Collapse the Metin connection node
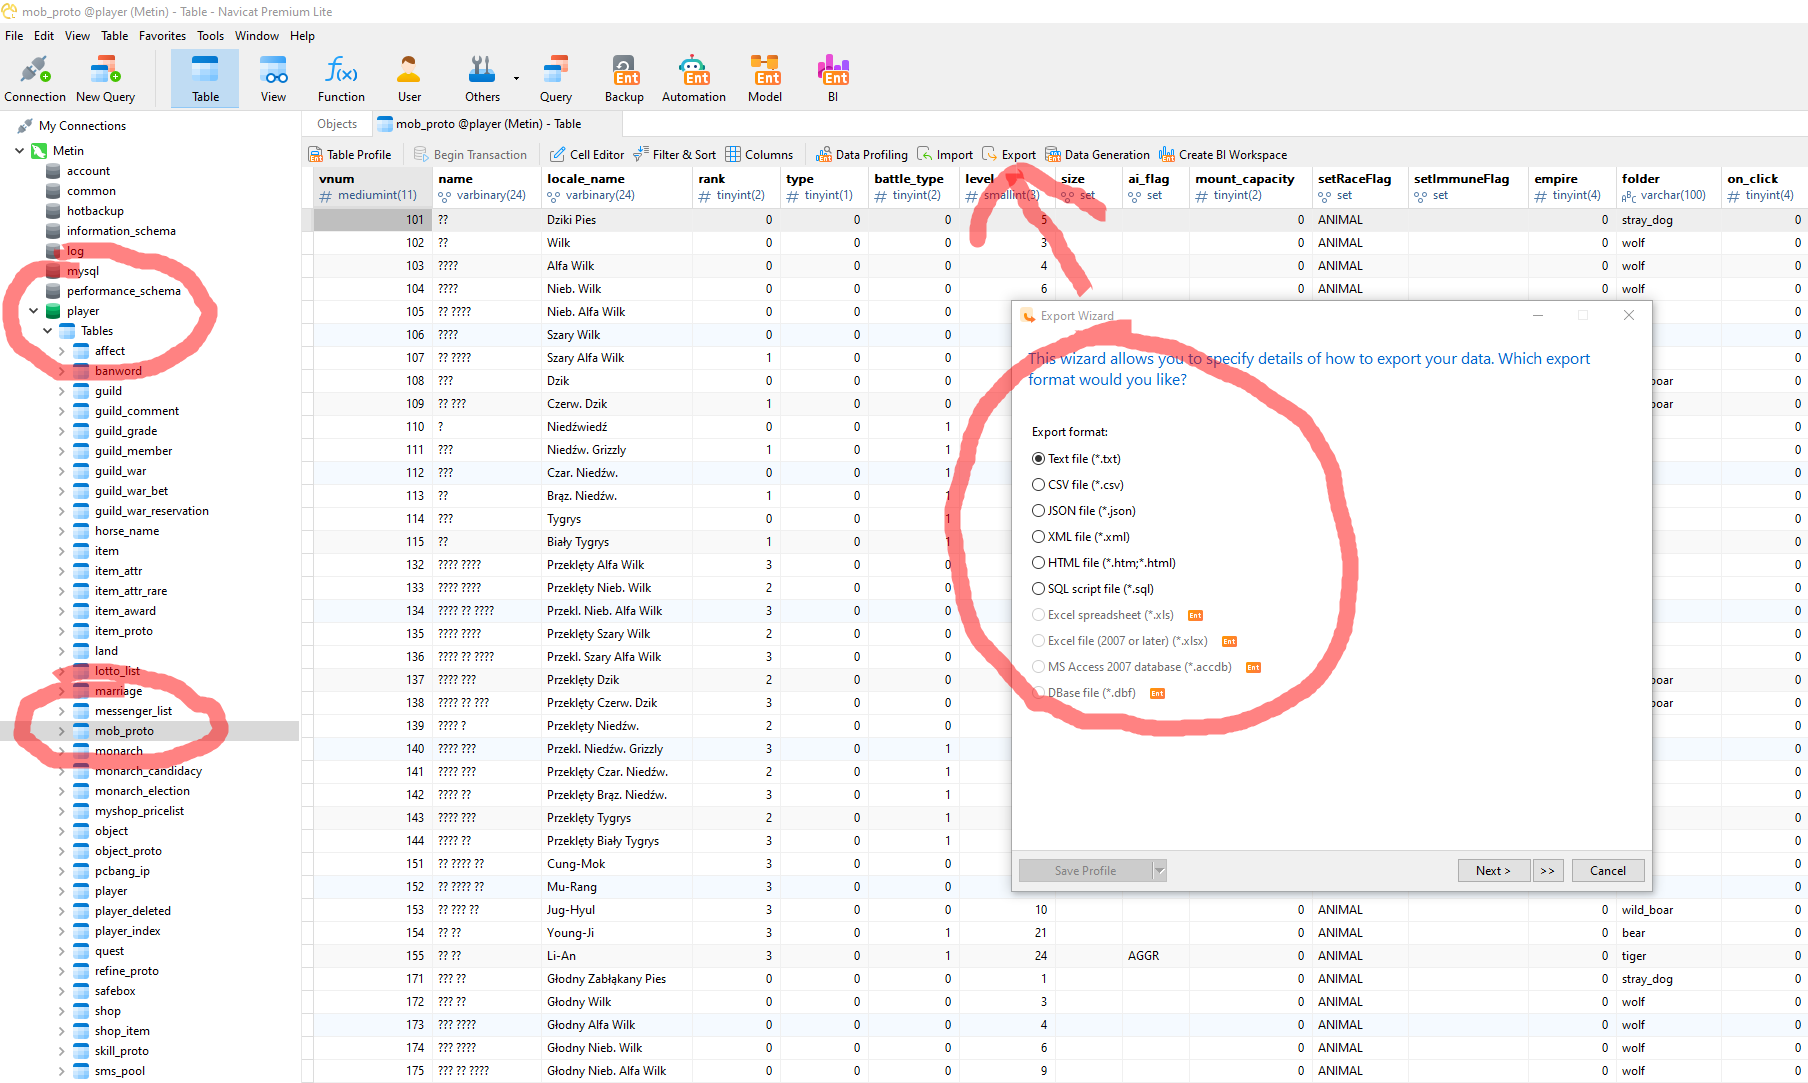 coord(19,151)
